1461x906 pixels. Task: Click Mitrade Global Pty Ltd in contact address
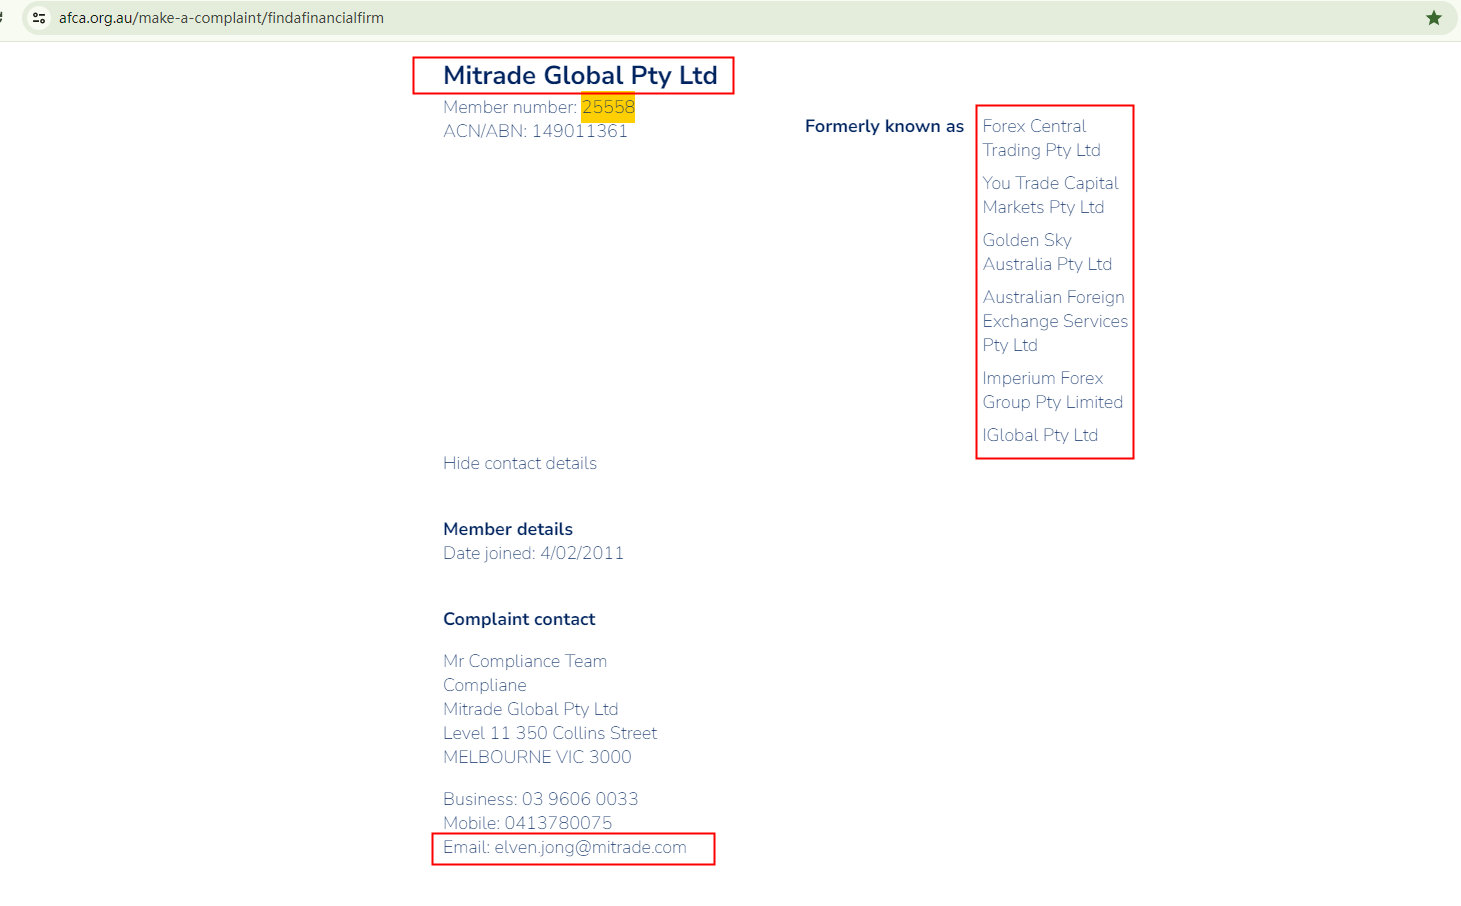tap(531, 709)
